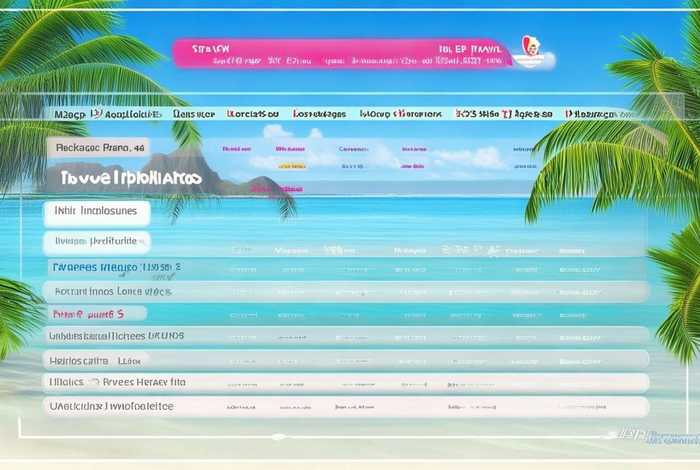This screenshot has width=700, height=470.
Task: Click the circular icon in the Ulloics row
Action: pyautogui.click(x=93, y=382)
